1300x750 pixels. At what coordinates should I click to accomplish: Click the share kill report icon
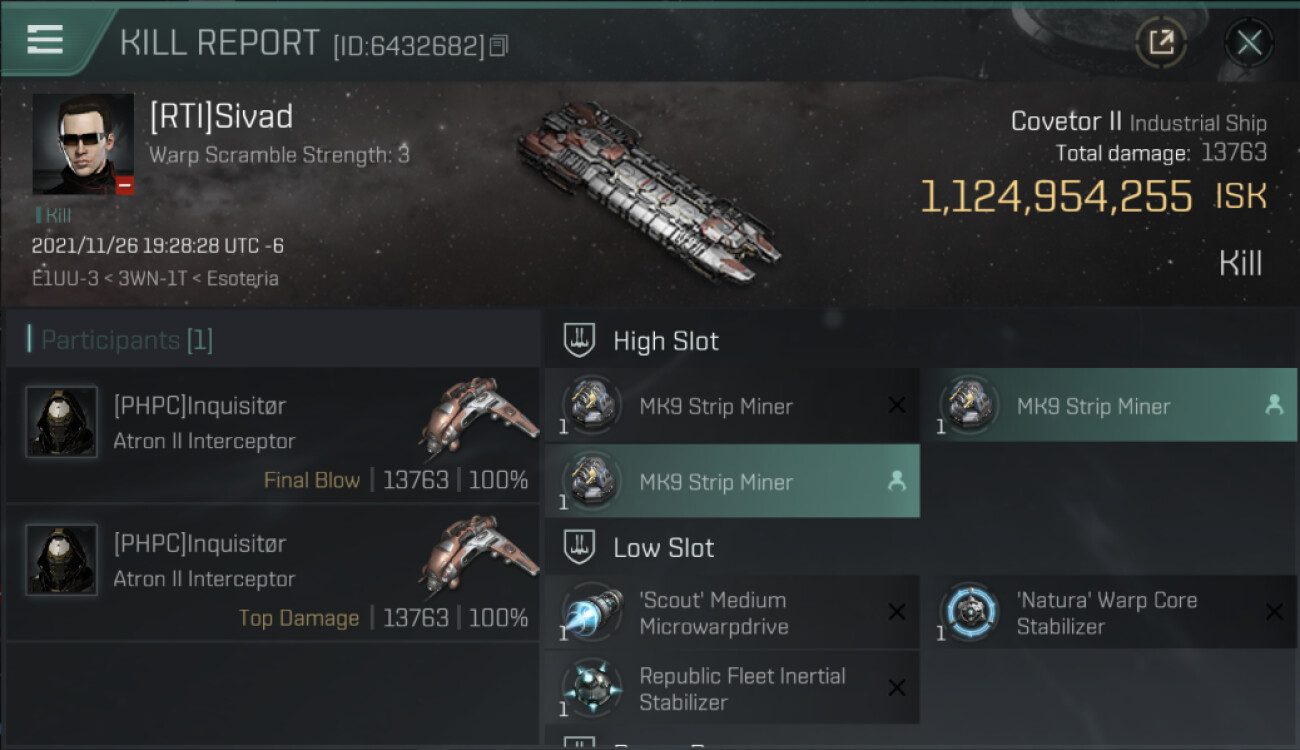point(1160,42)
